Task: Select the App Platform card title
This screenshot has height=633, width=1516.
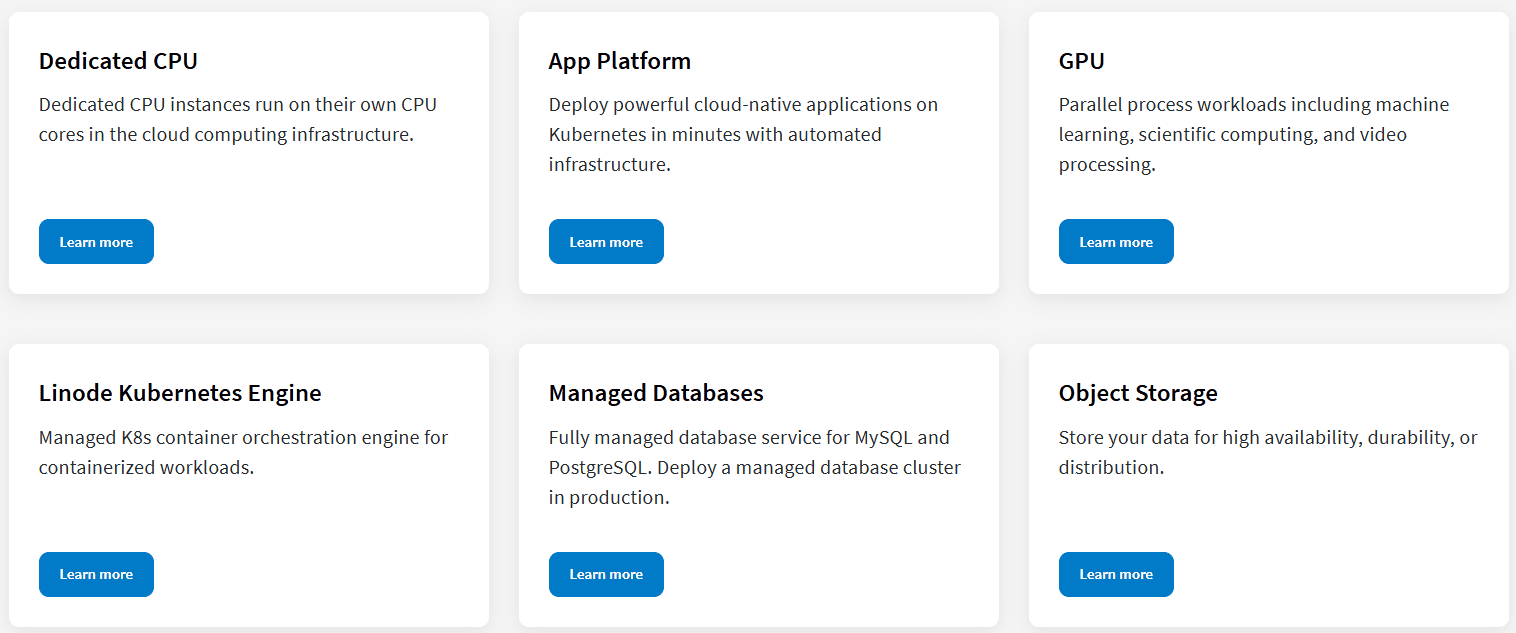Action: tap(619, 61)
